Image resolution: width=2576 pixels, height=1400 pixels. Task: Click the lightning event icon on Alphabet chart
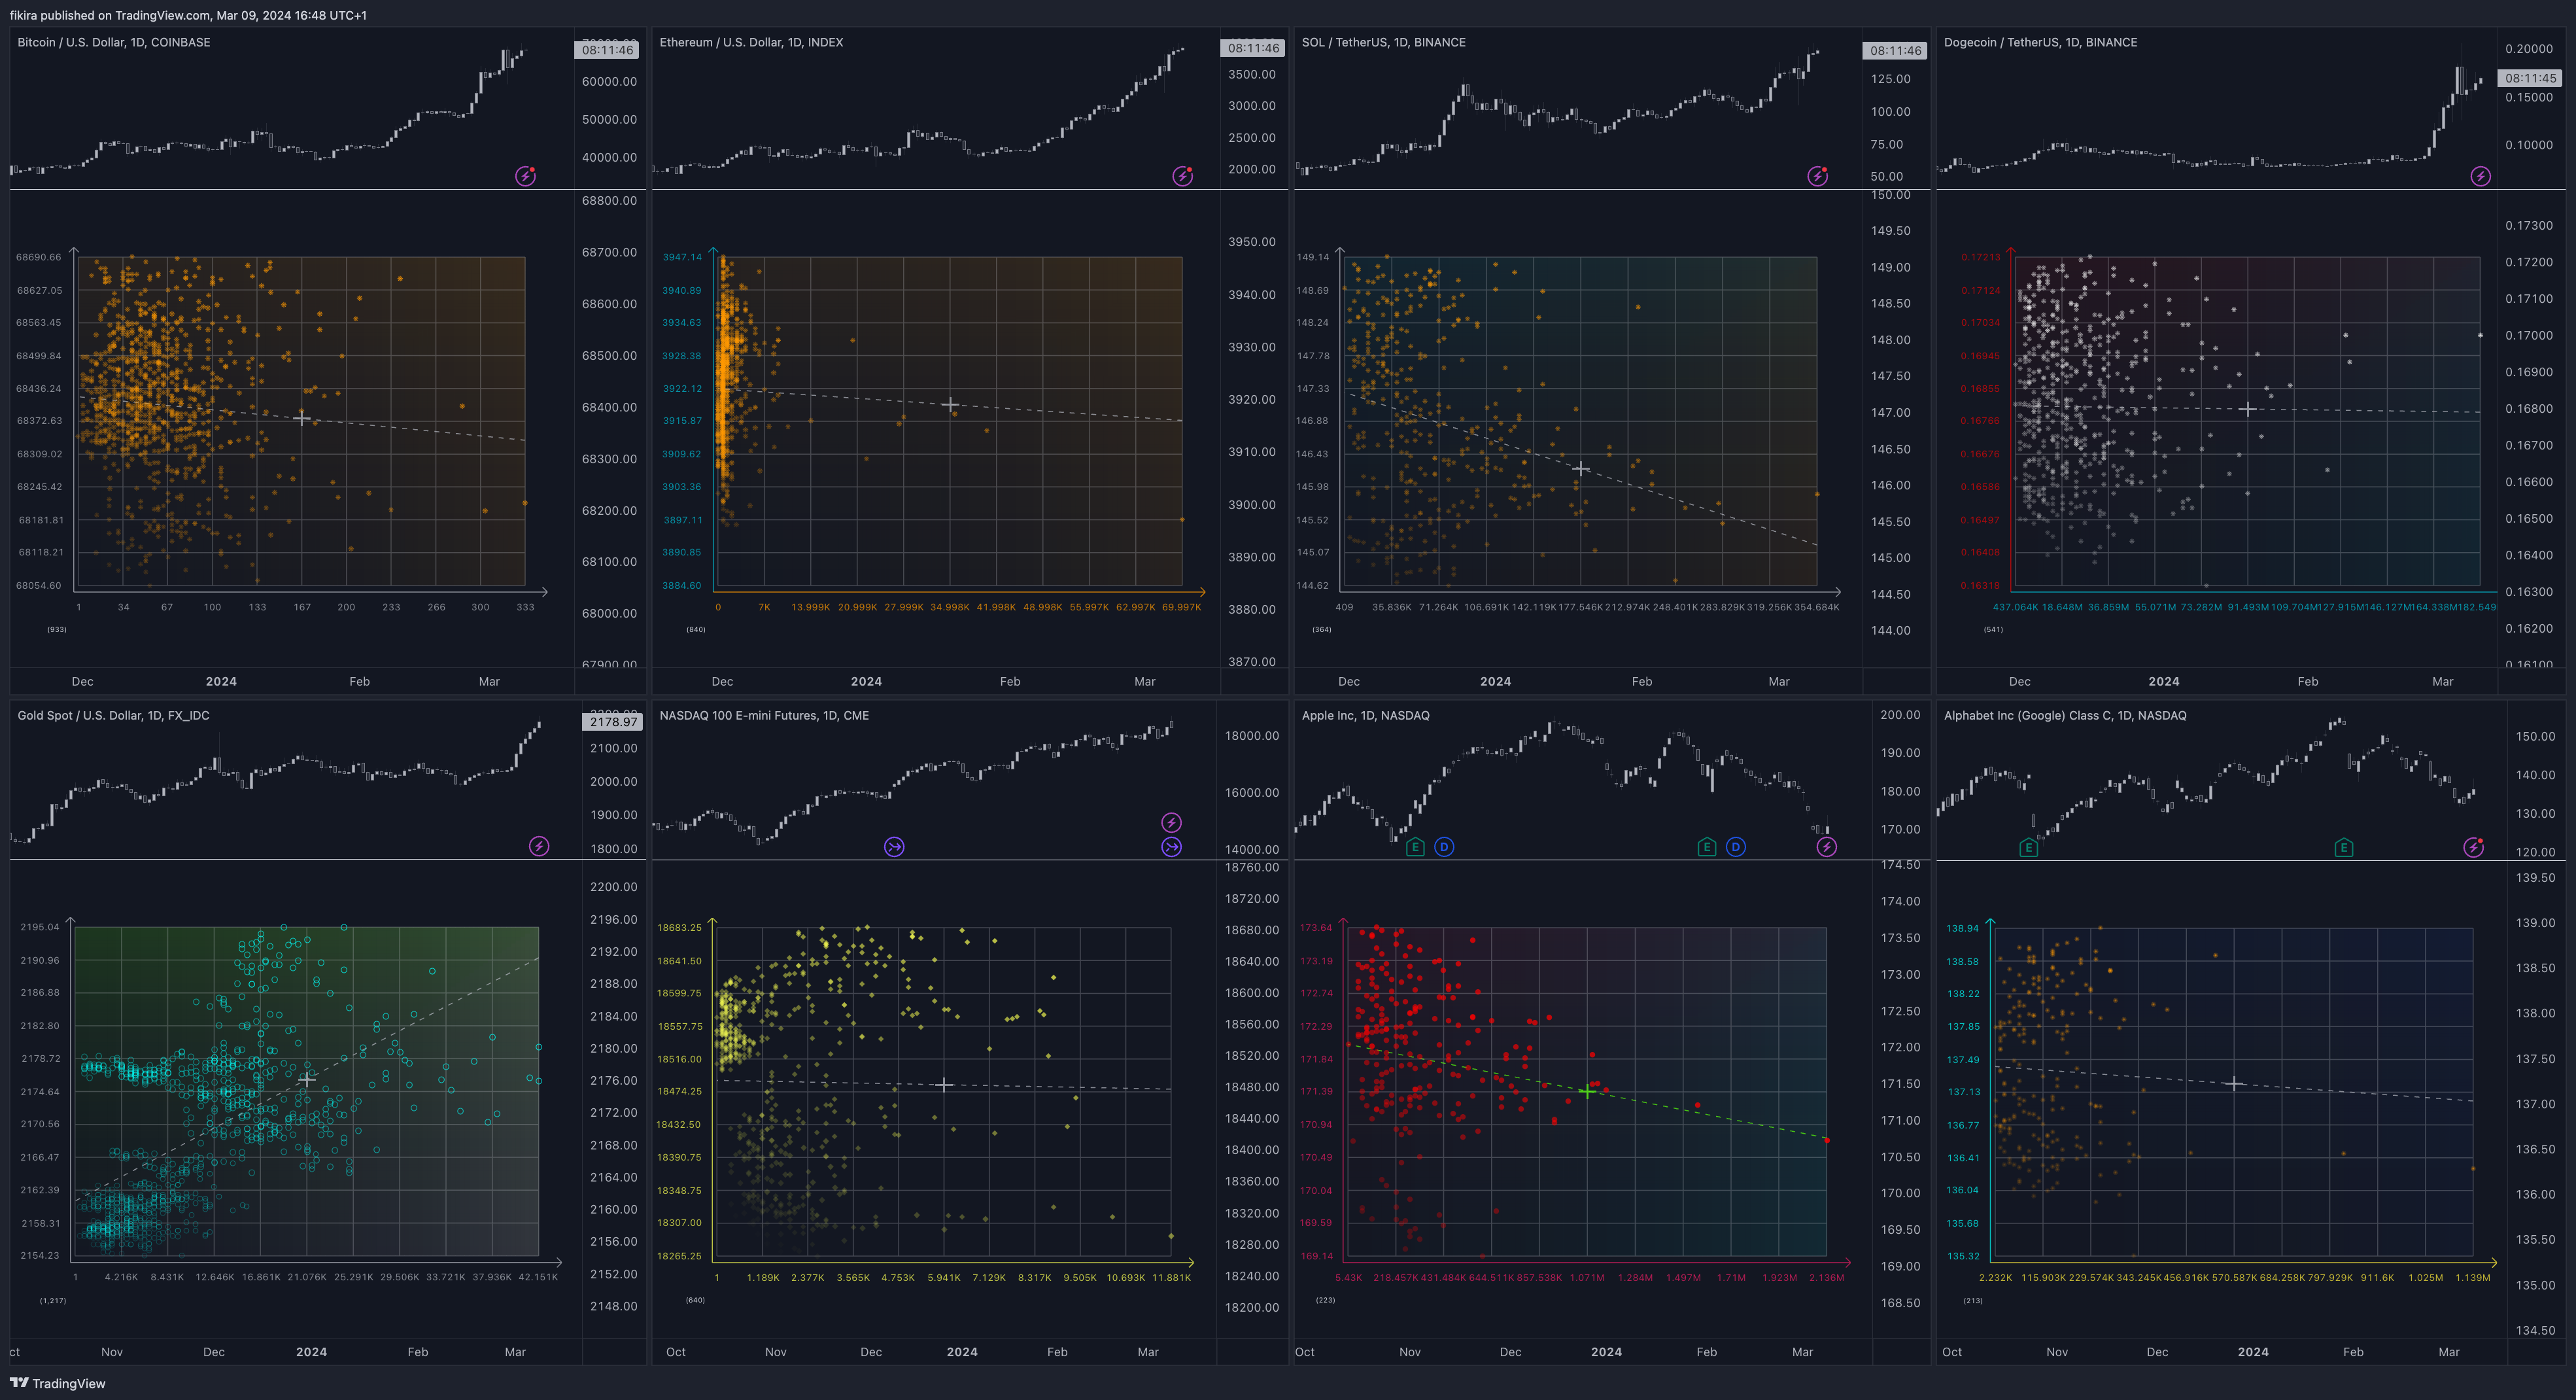2473,847
